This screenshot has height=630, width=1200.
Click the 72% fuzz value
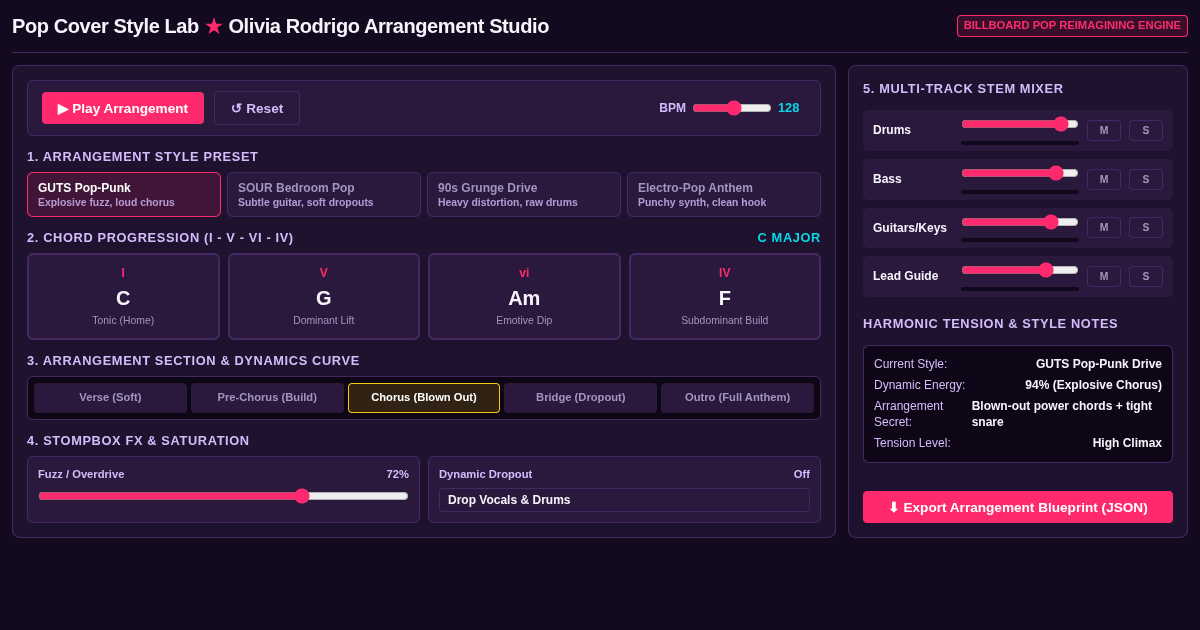pyautogui.click(x=398, y=474)
